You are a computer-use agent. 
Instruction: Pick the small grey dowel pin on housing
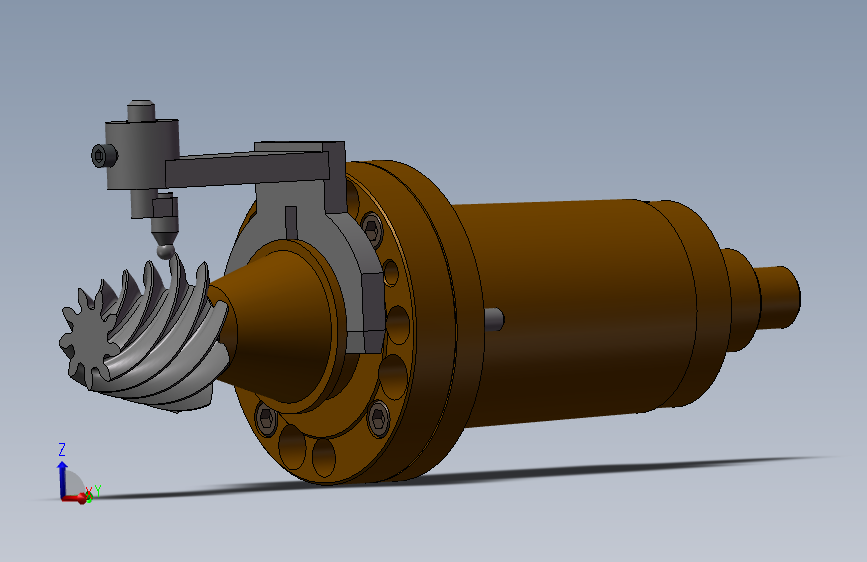[495, 320]
